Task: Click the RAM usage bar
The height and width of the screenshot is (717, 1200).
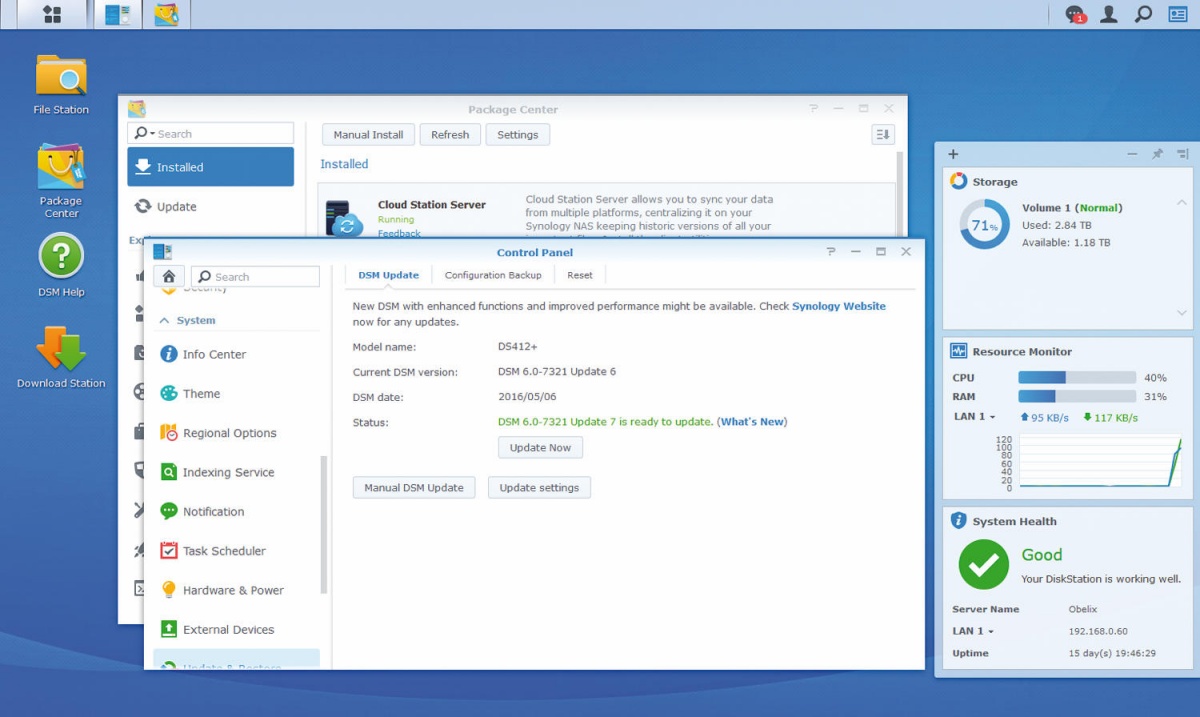Action: click(1077, 396)
